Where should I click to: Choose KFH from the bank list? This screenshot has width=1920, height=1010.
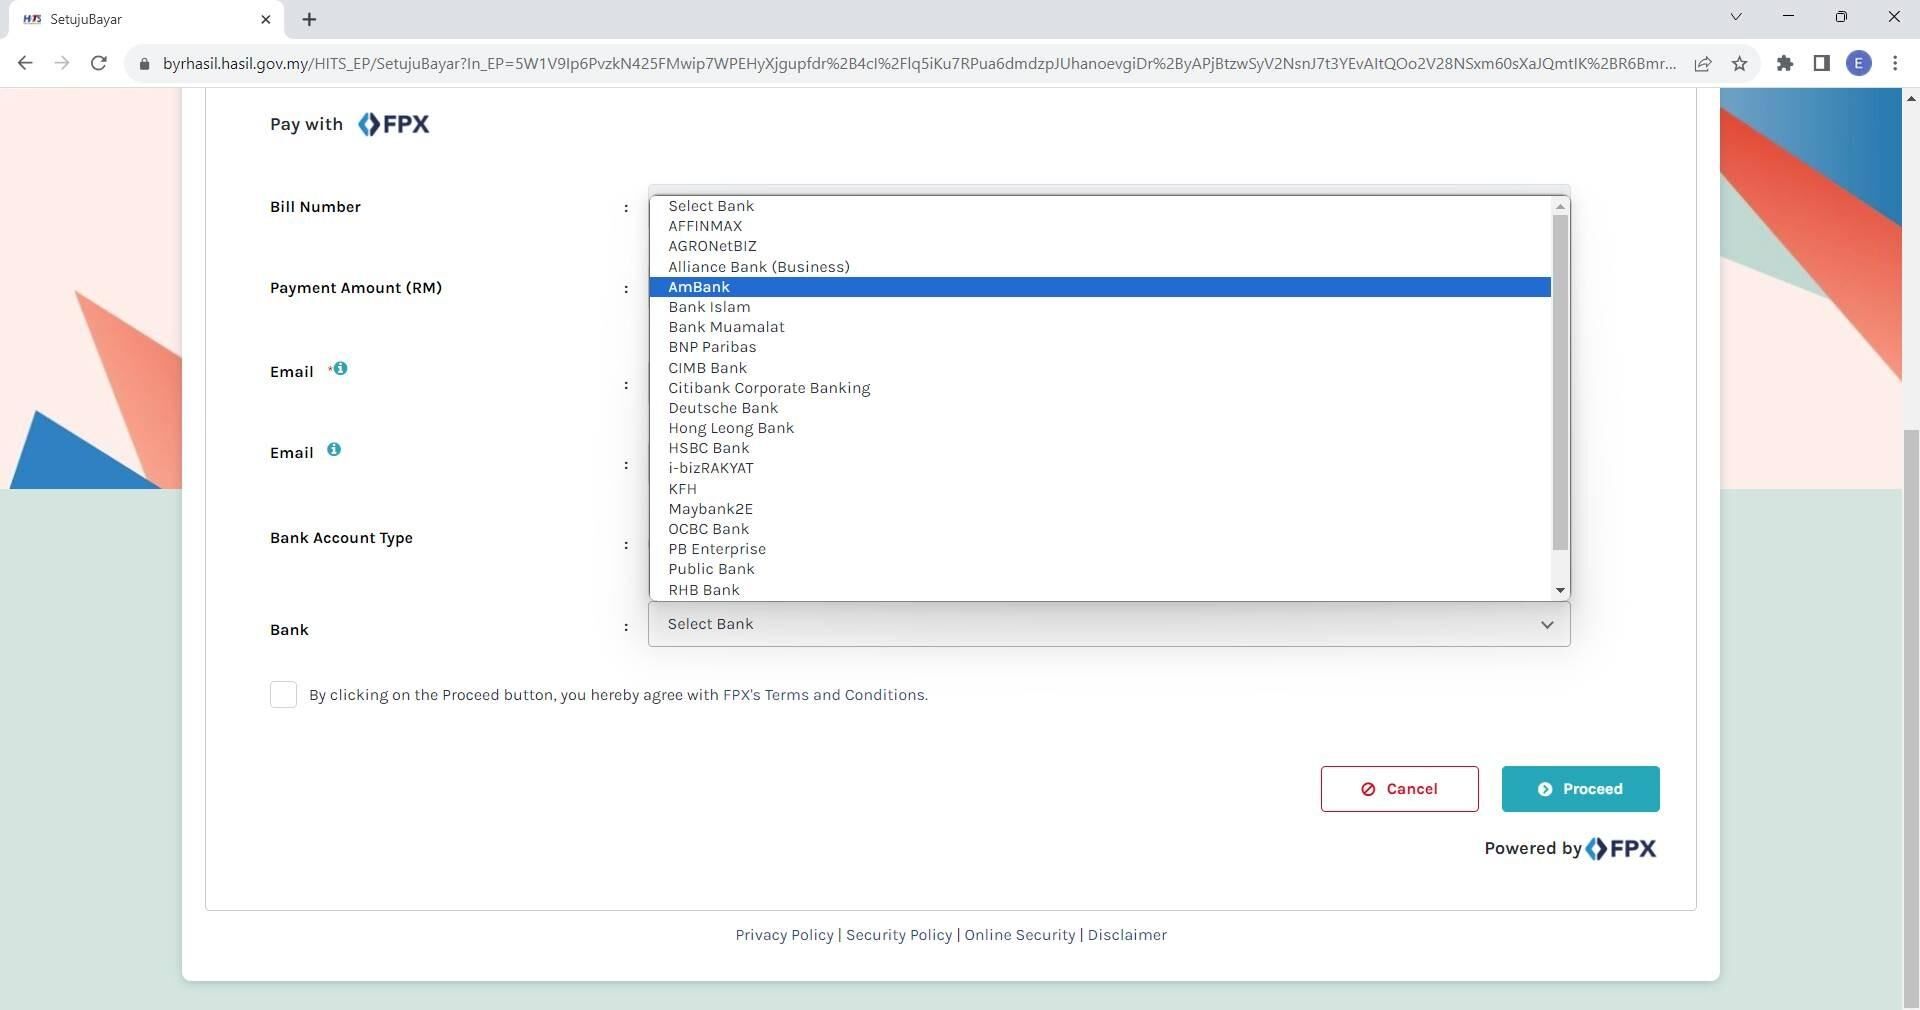coord(1100,489)
